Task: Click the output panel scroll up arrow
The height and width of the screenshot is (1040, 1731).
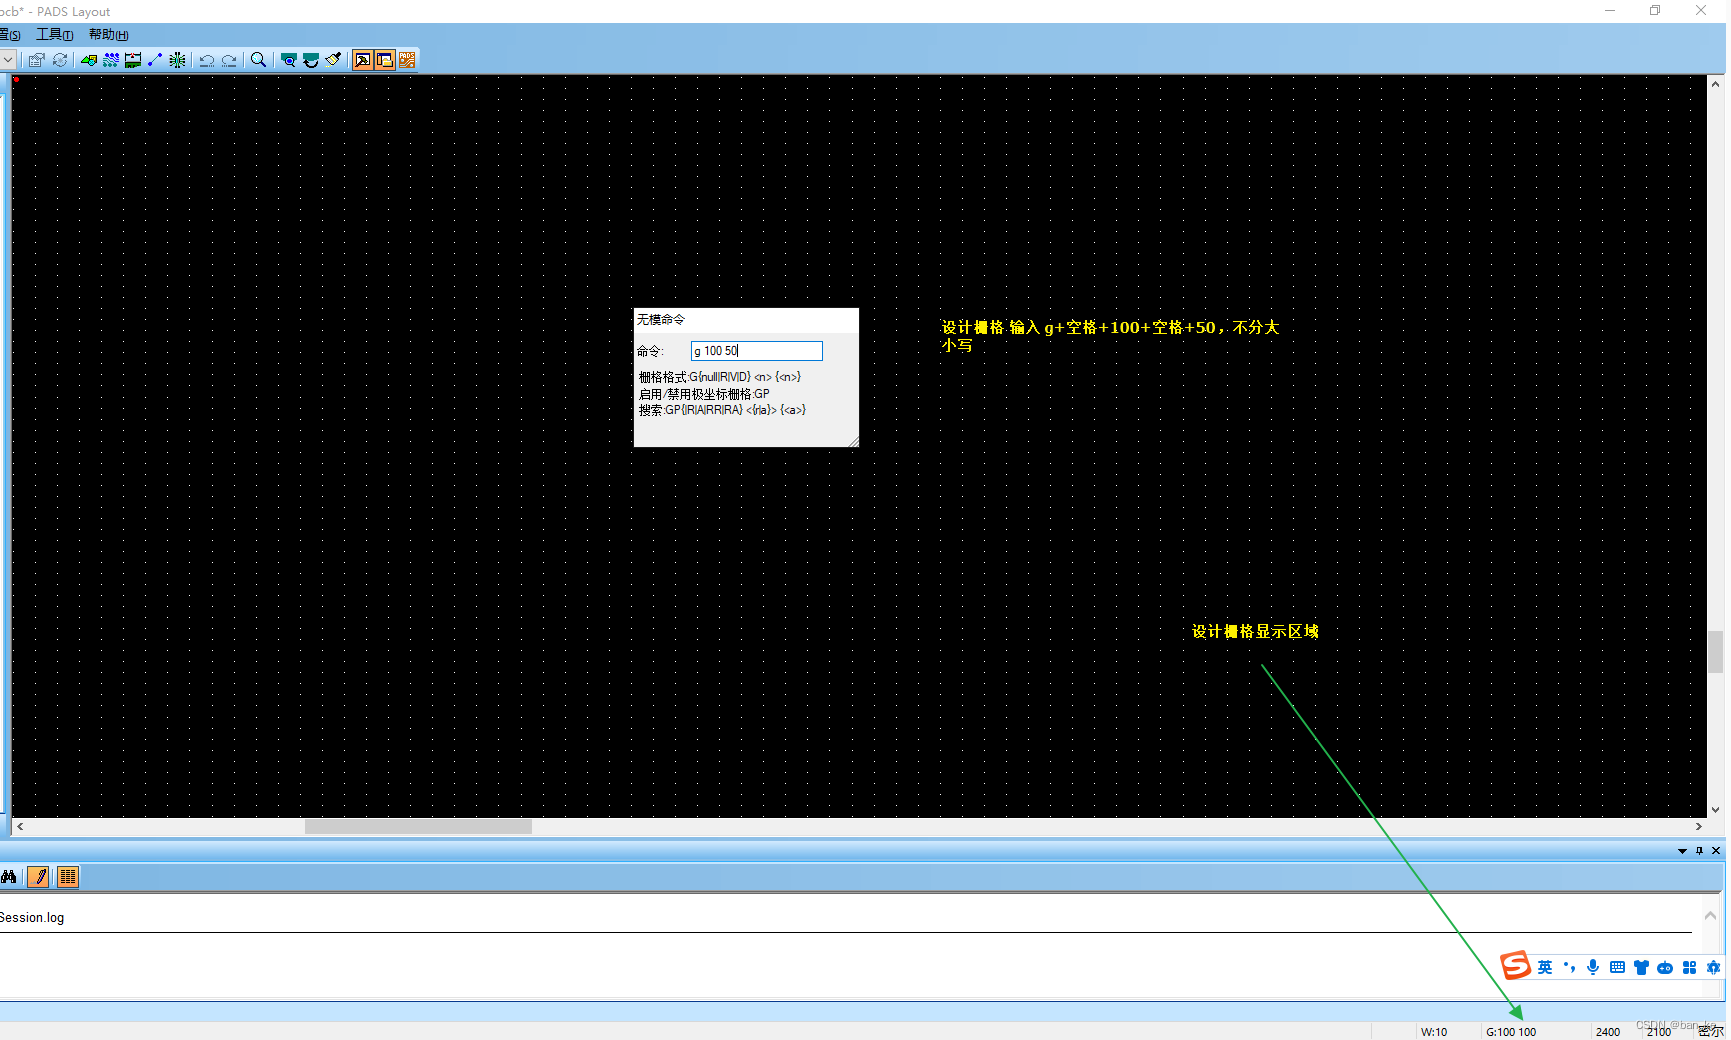Action: tap(1710, 915)
